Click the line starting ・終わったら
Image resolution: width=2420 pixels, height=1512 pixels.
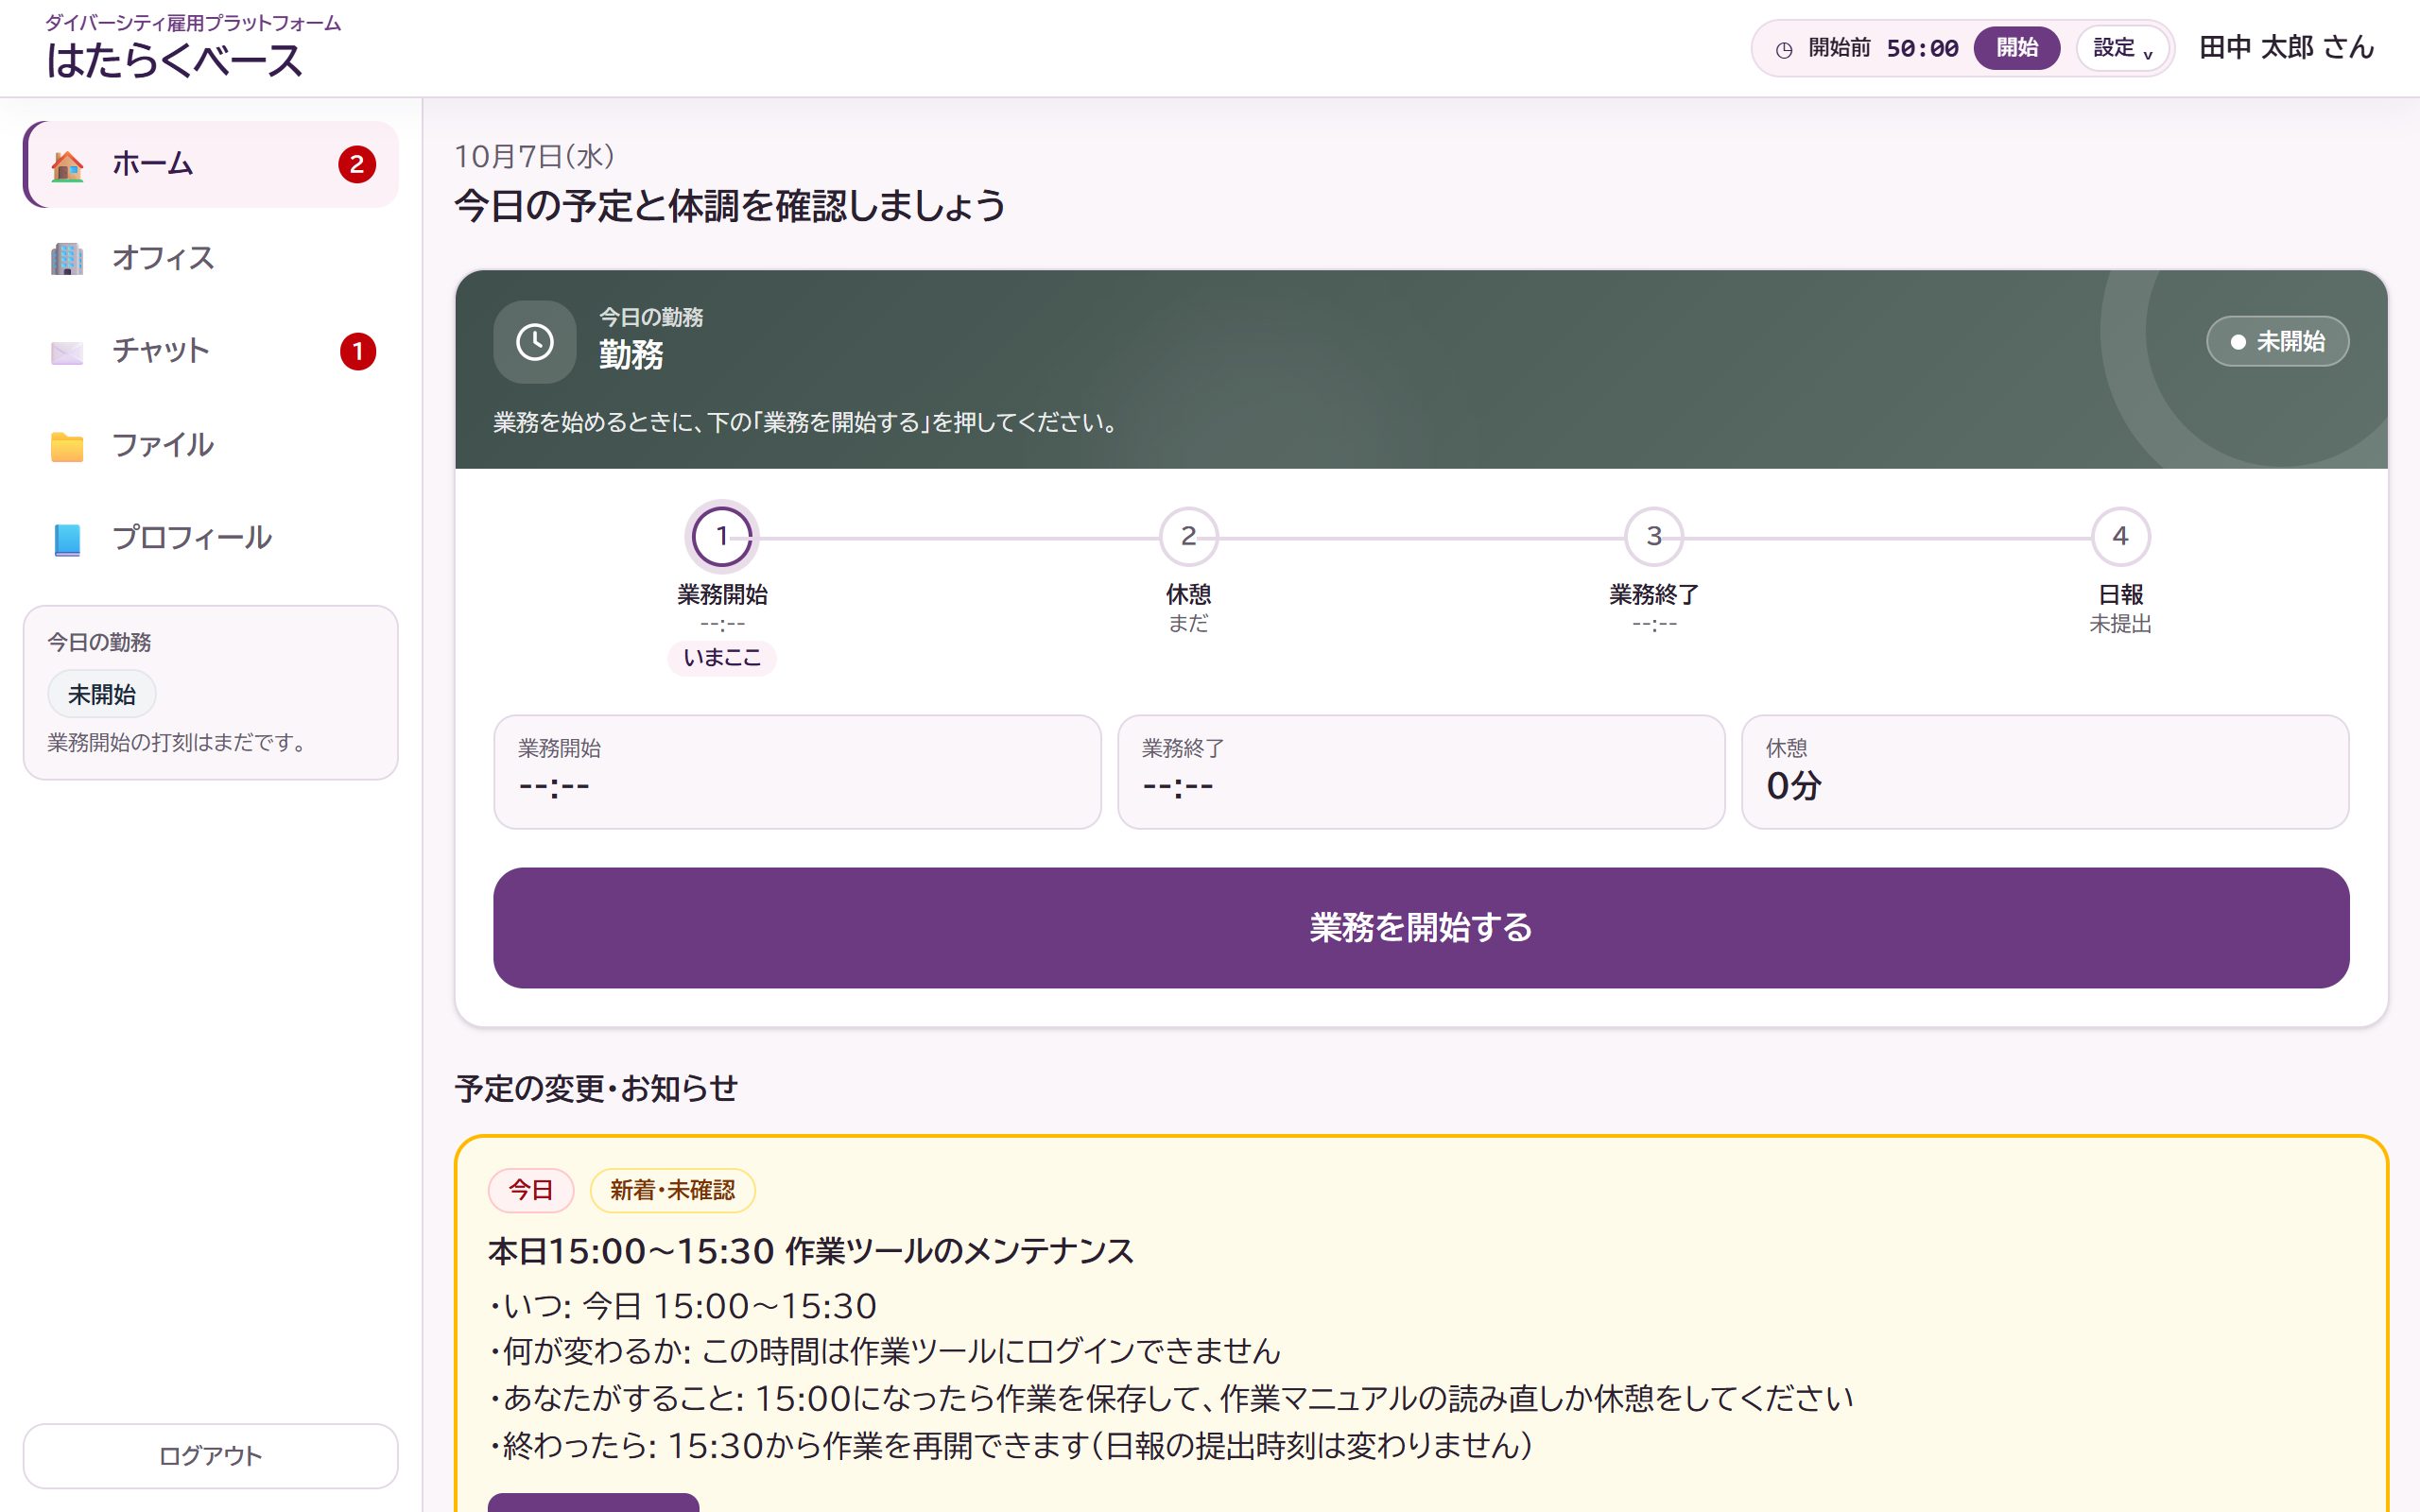coord(1010,1446)
